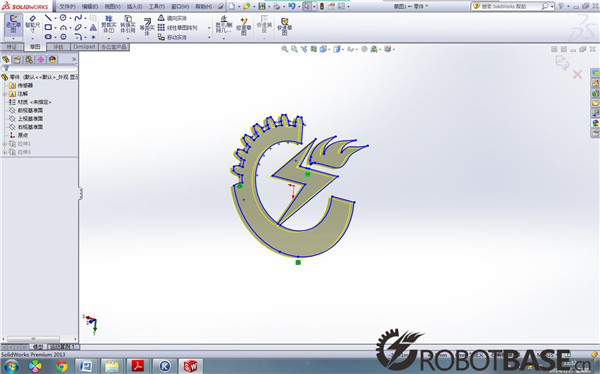Image resolution: width=600 pixels, height=374 pixels.
Task: Select the Straight Slot sketch tool
Action: pos(48,37)
